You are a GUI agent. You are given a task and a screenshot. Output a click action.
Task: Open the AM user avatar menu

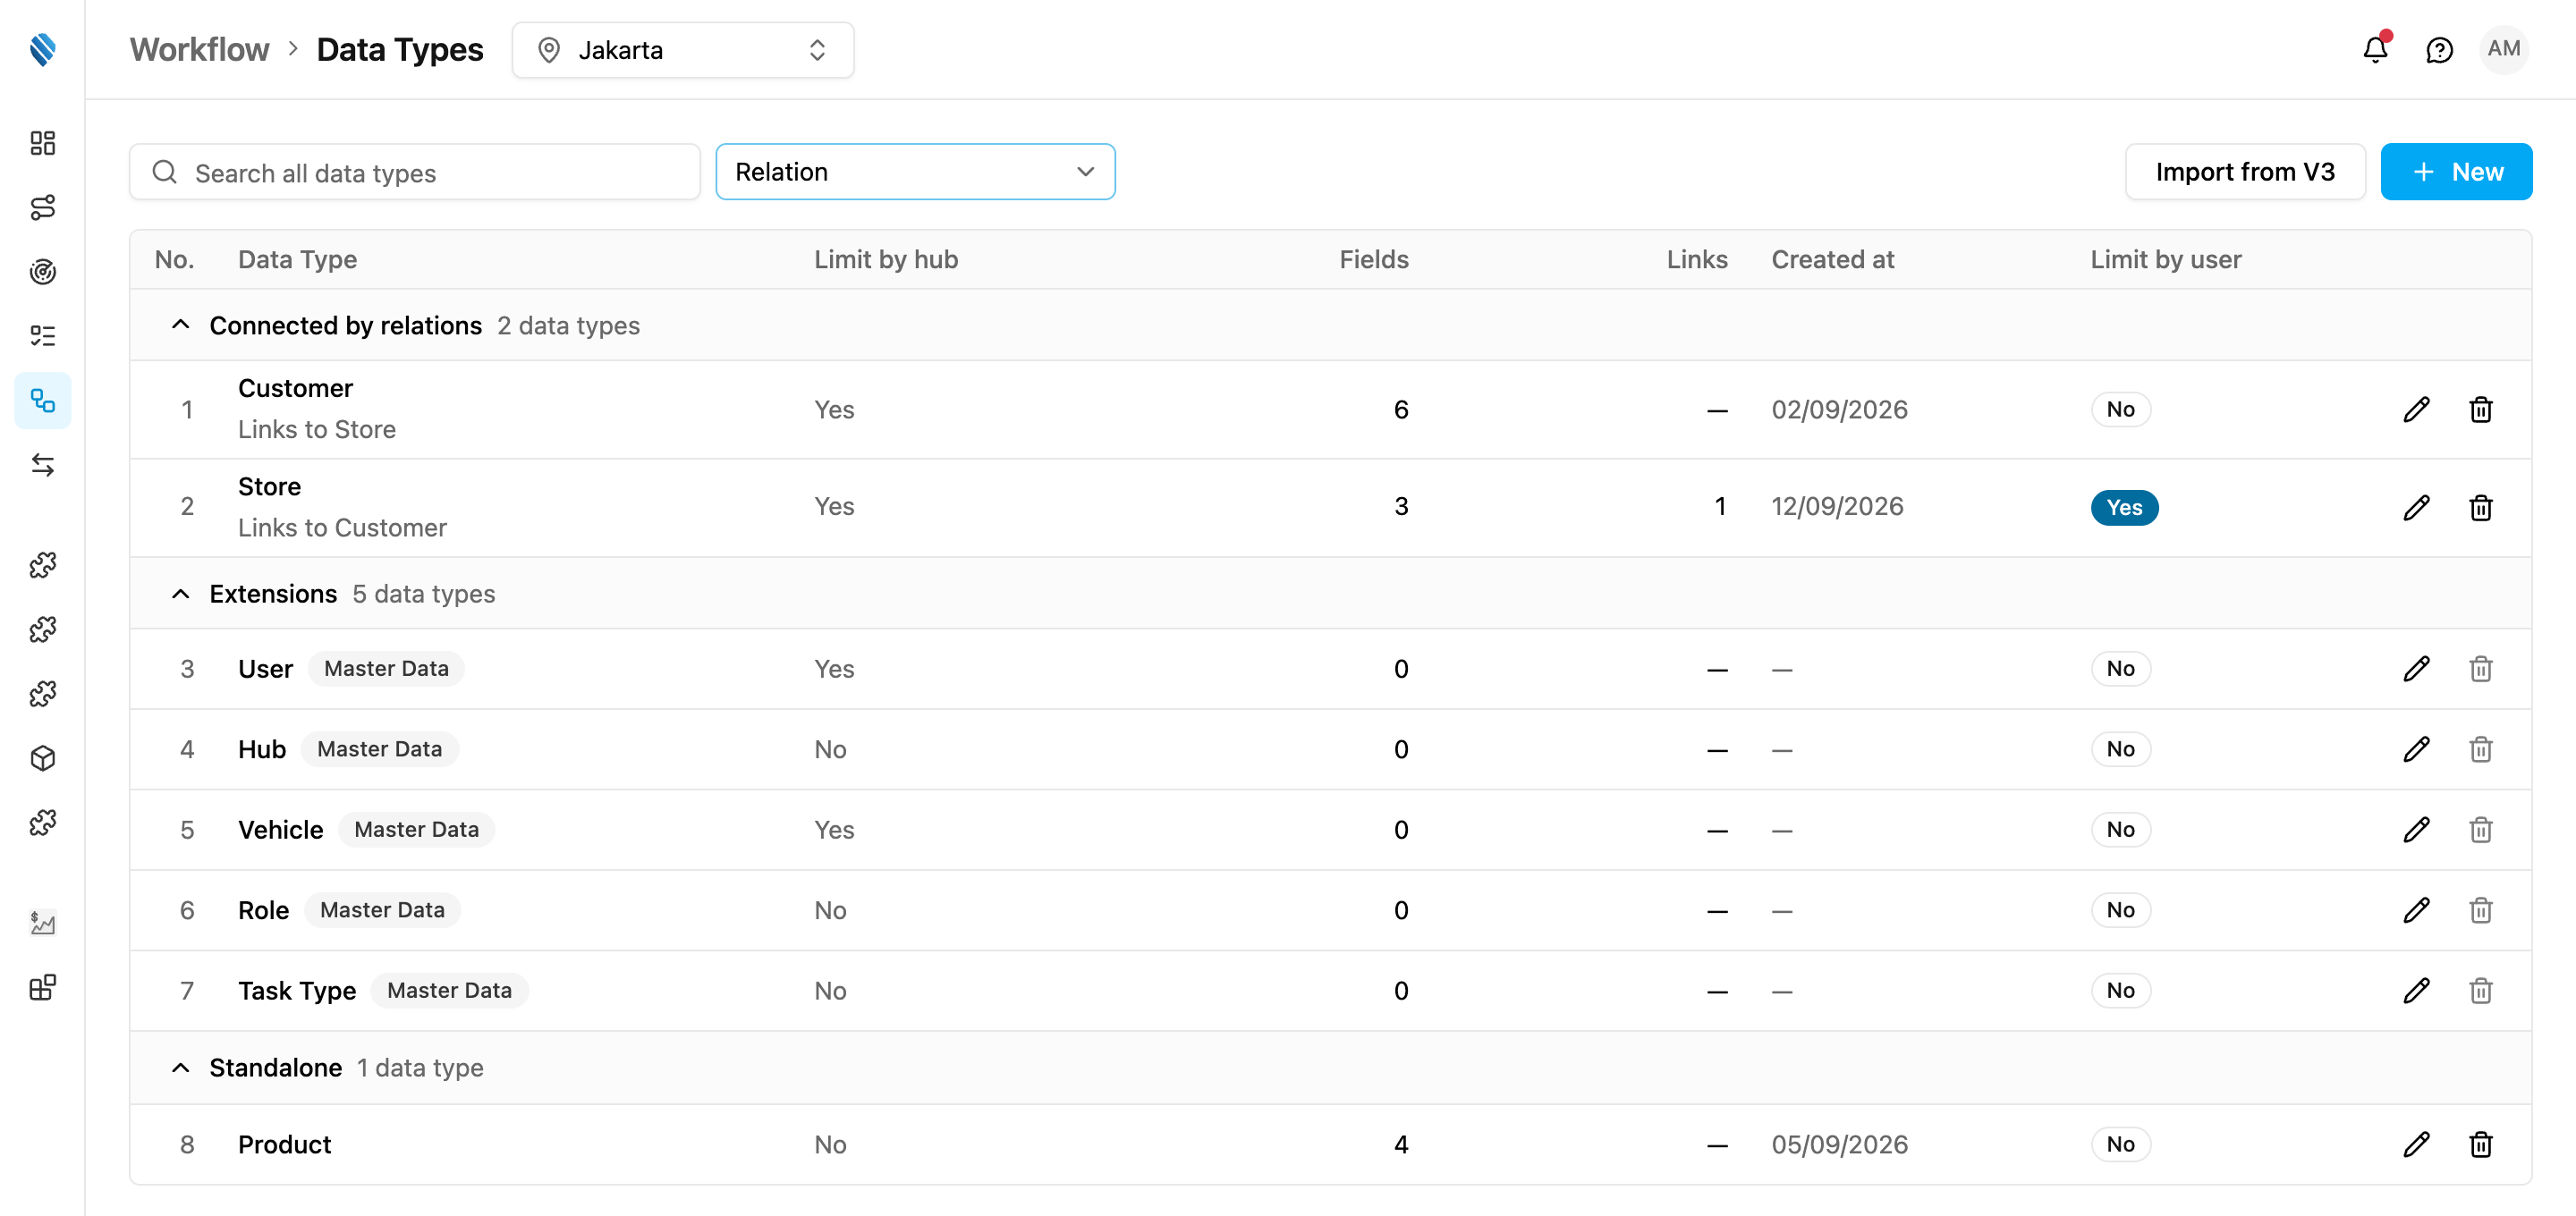tap(2503, 49)
